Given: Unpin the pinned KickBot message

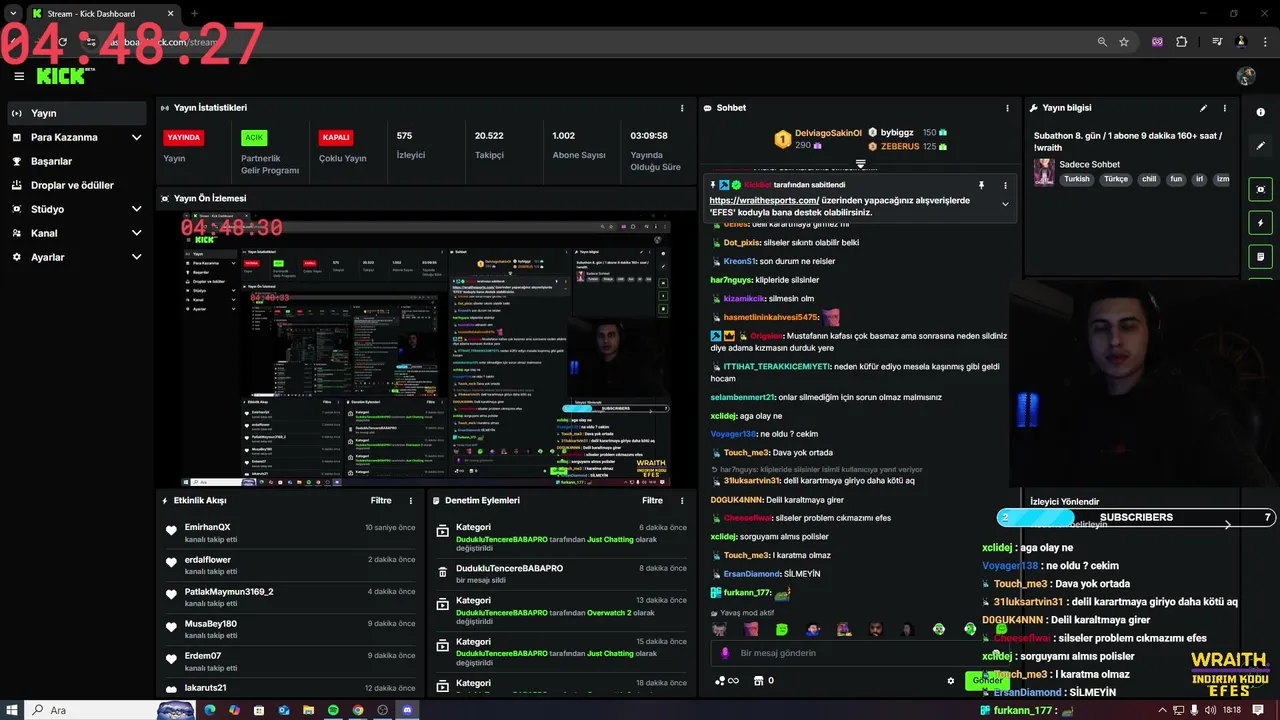Looking at the screenshot, I should coord(981,185).
